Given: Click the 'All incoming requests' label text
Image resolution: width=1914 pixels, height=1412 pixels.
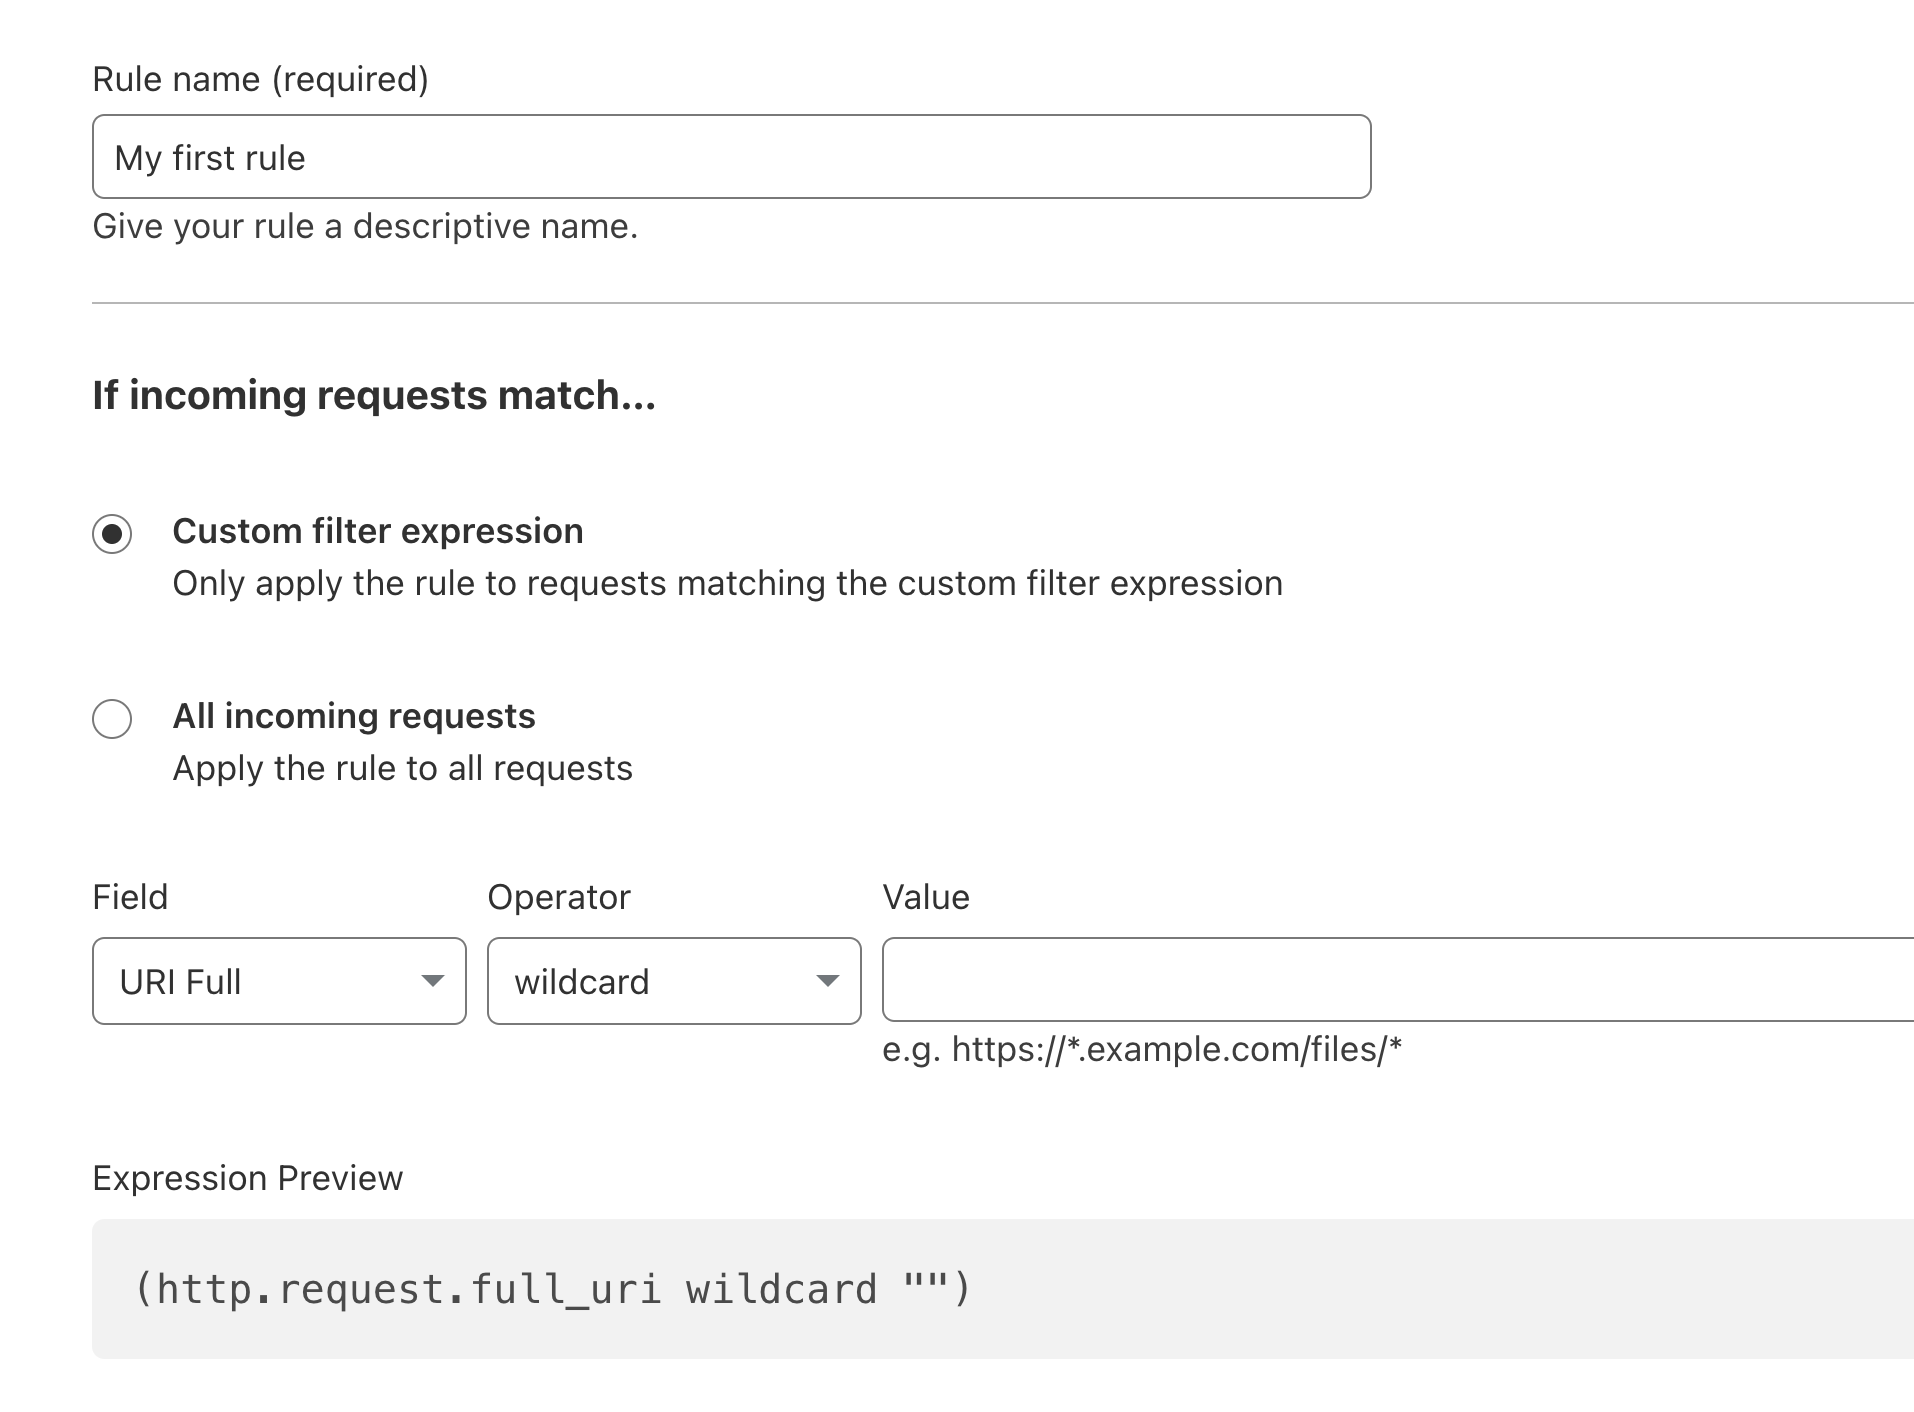Looking at the screenshot, I should 354,716.
